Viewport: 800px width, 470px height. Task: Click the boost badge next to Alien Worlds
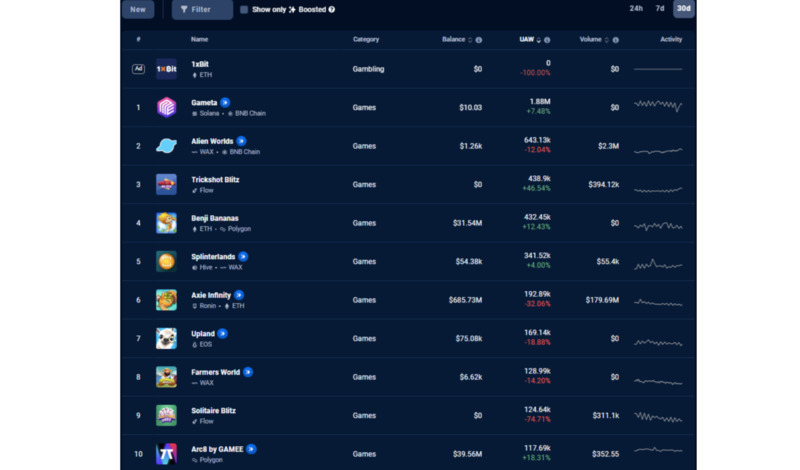pos(241,141)
